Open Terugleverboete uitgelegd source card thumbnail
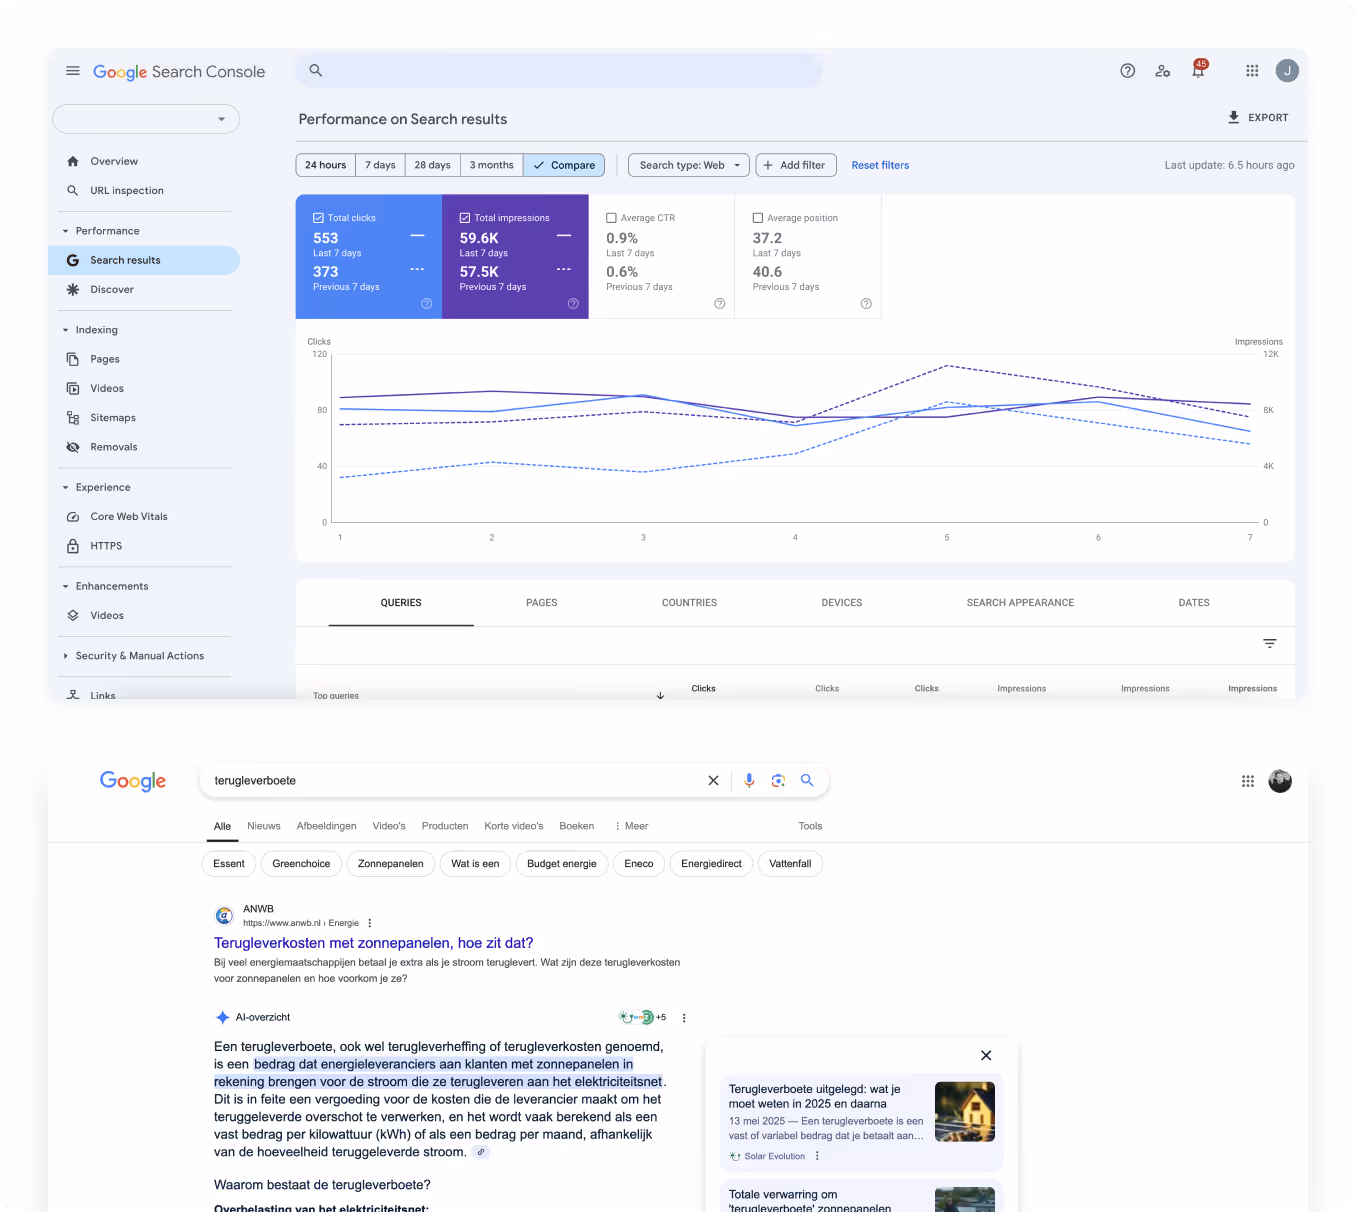 tap(965, 1112)
